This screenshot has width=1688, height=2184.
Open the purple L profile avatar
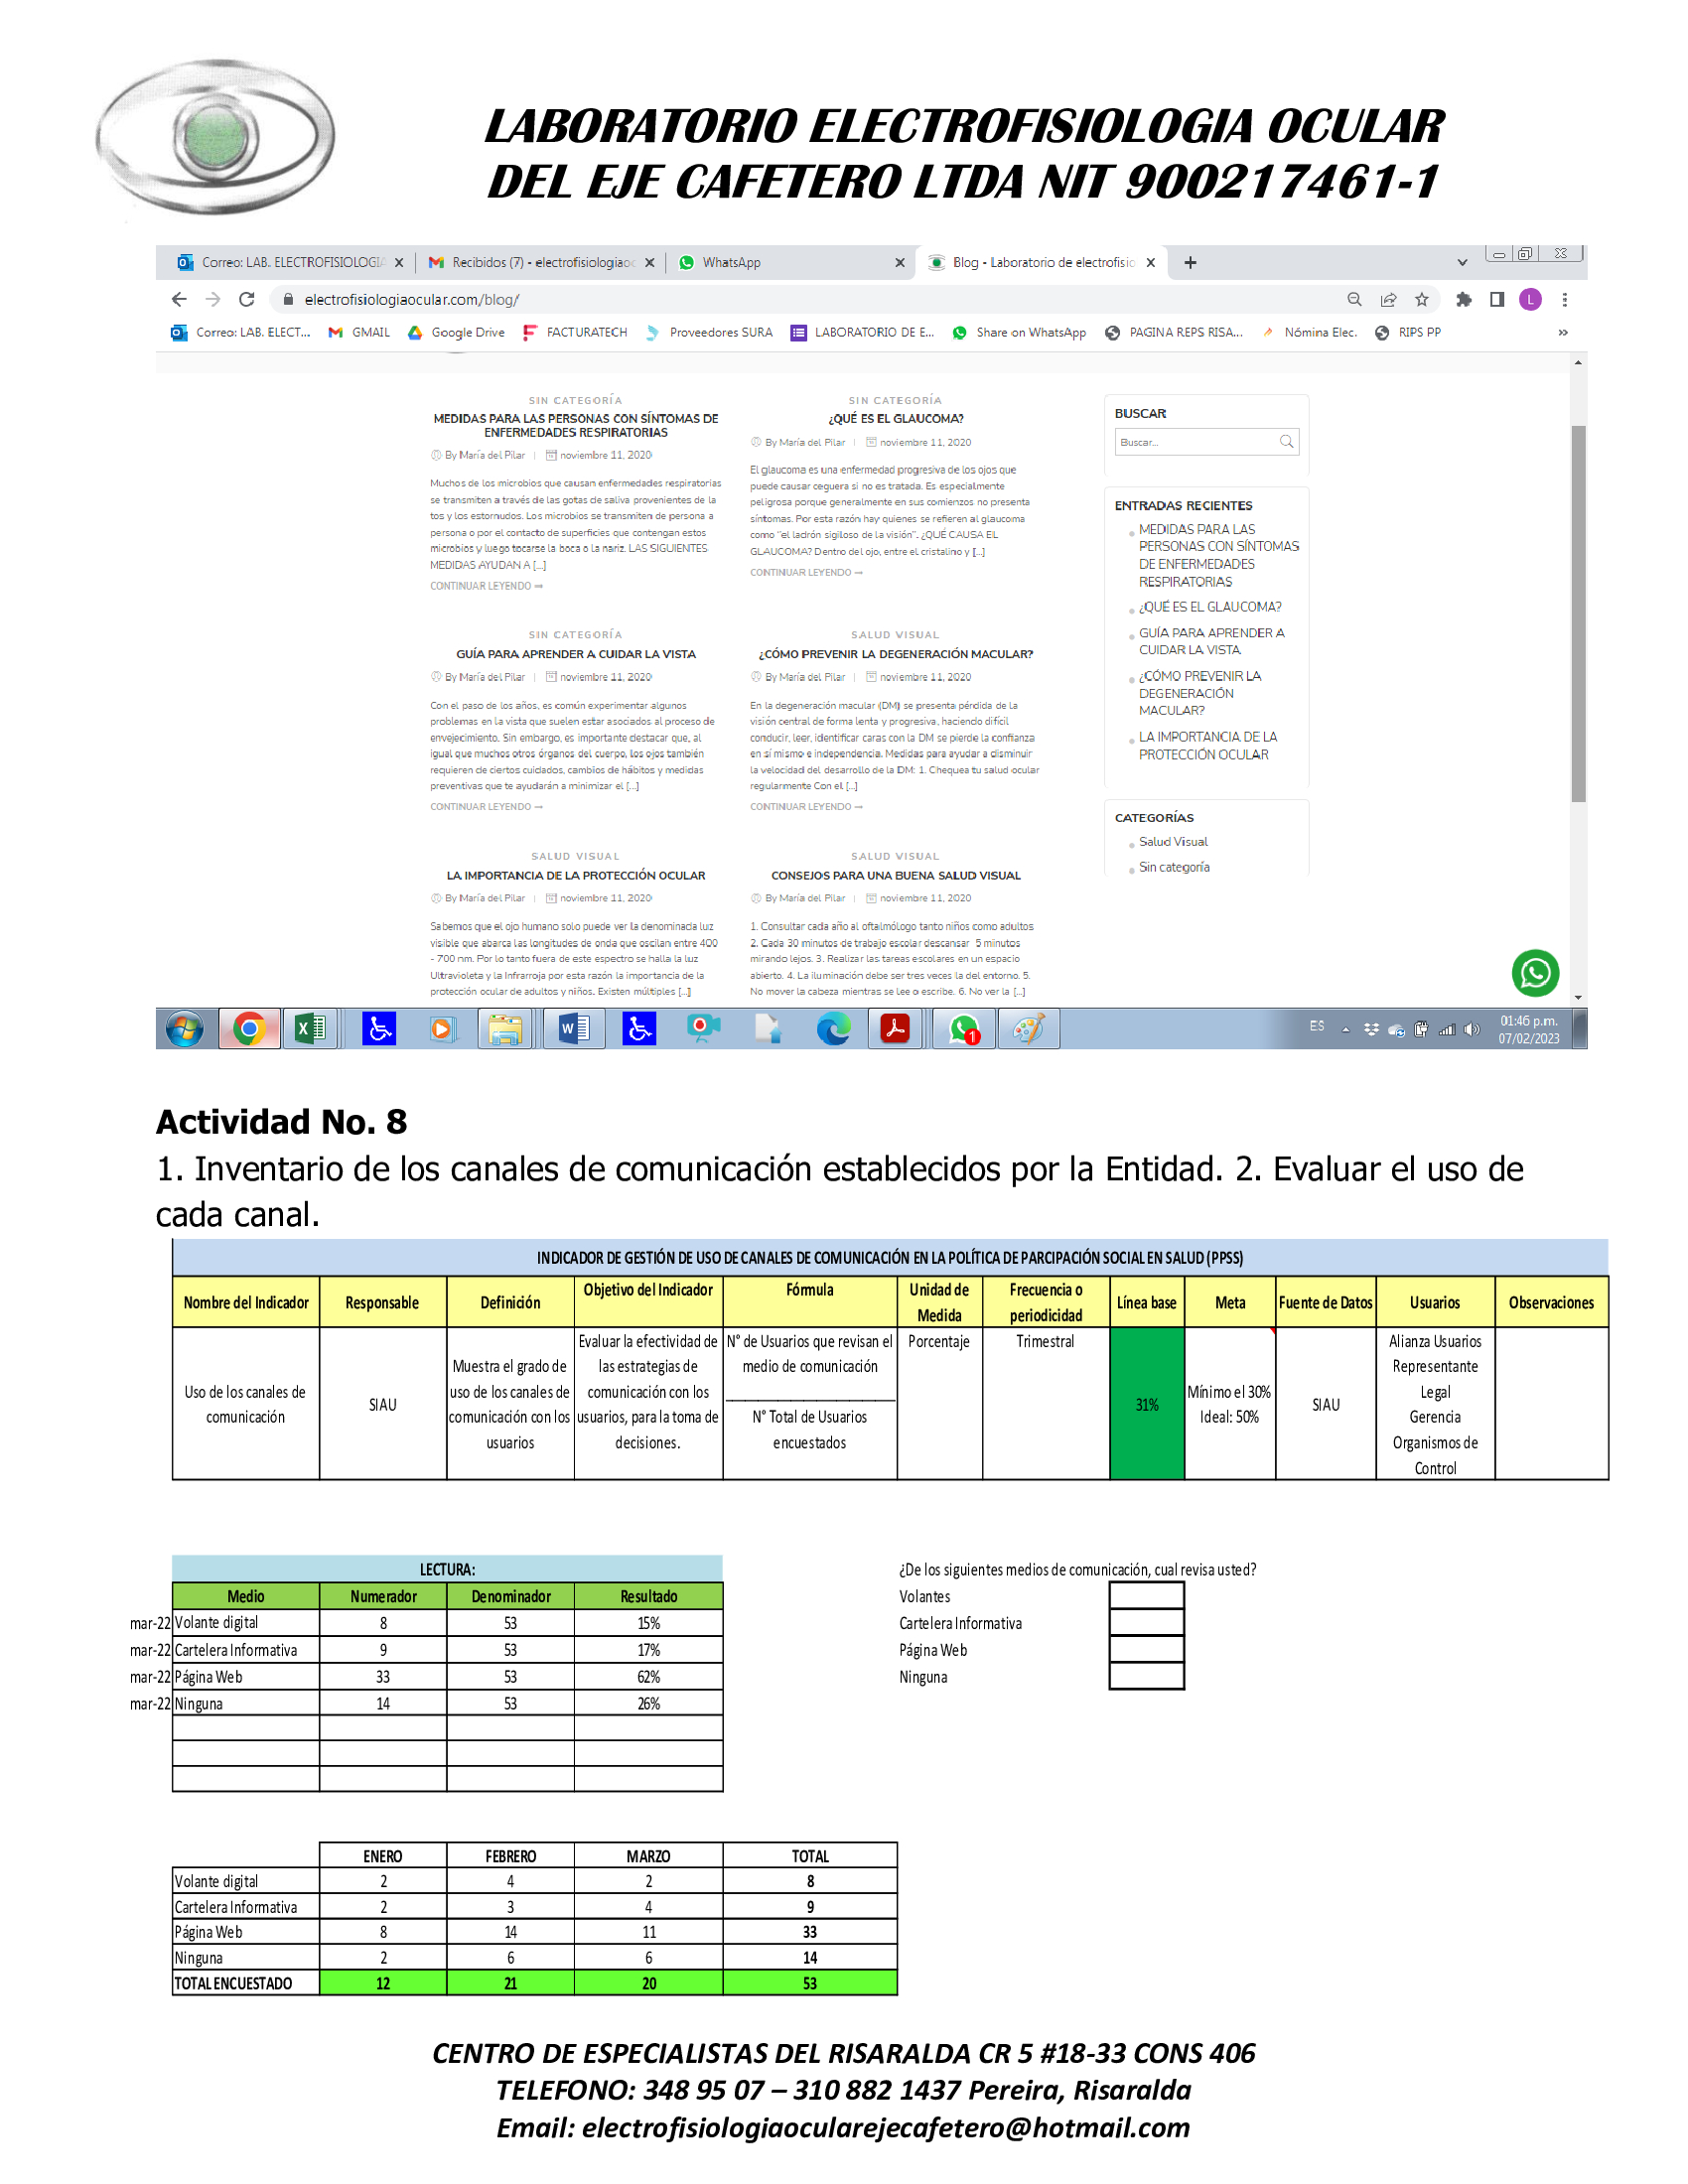[1530, 299]
